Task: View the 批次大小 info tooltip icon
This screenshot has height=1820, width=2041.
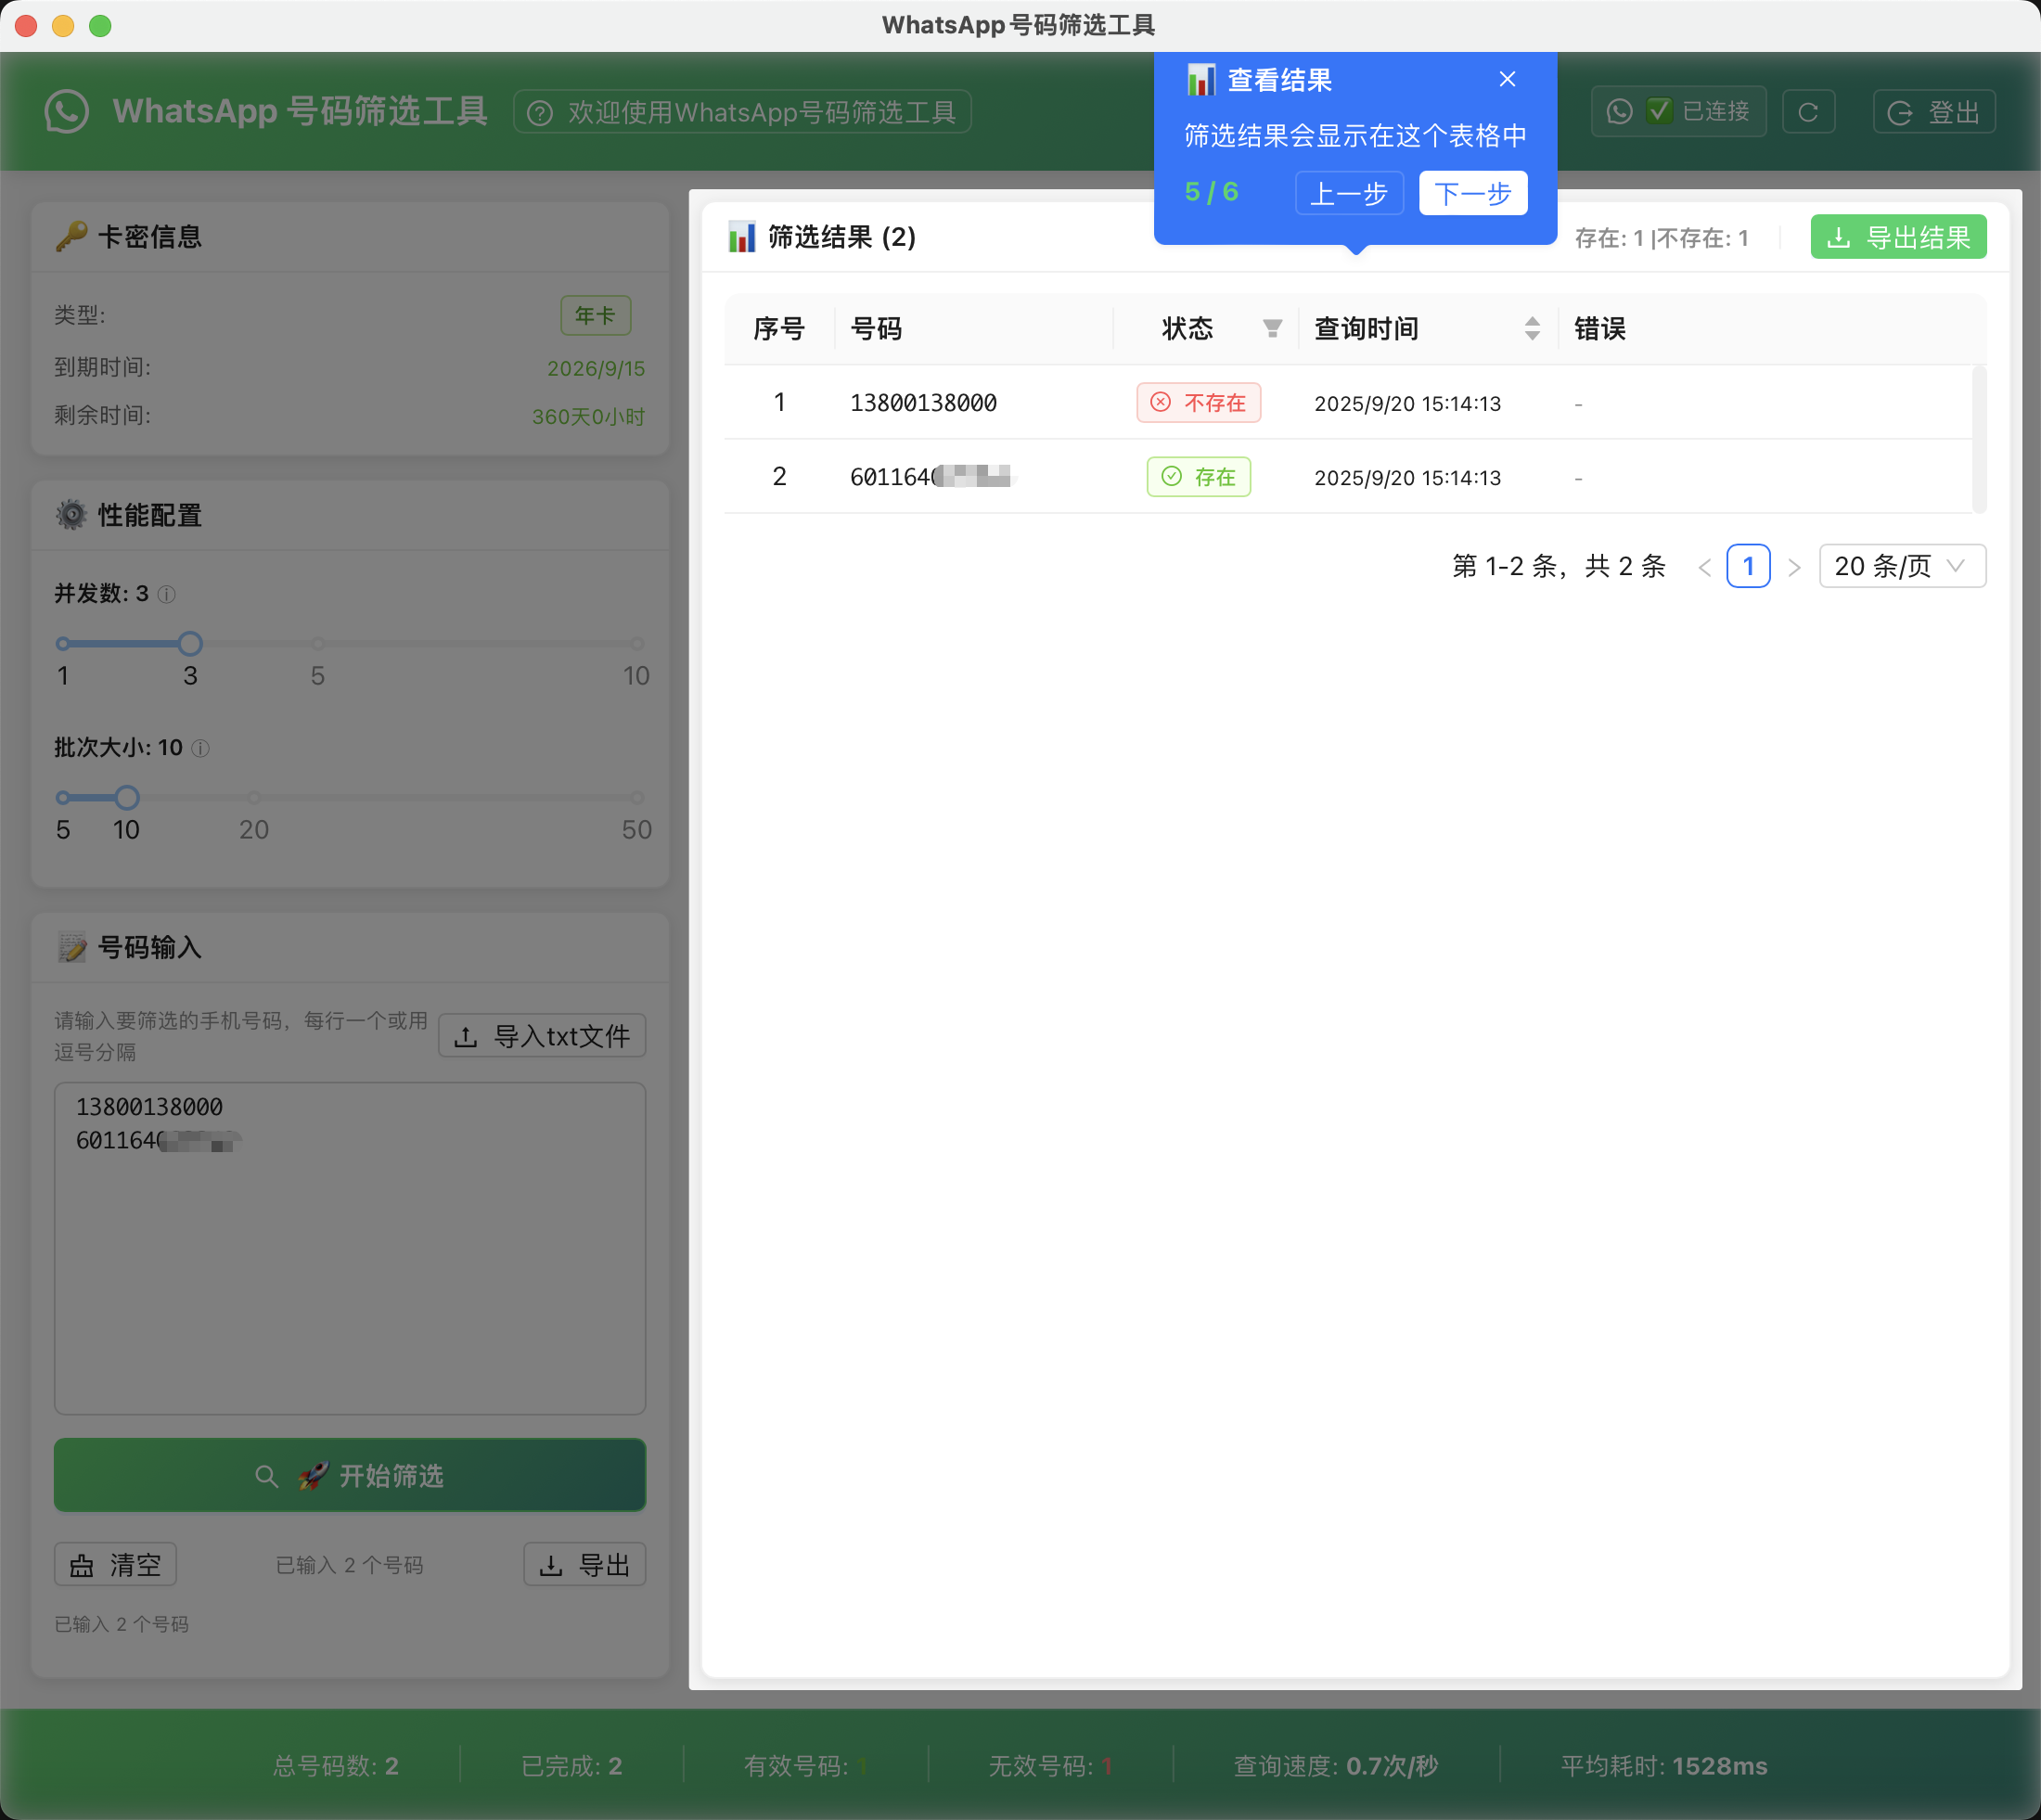Action: pos(199,749)
